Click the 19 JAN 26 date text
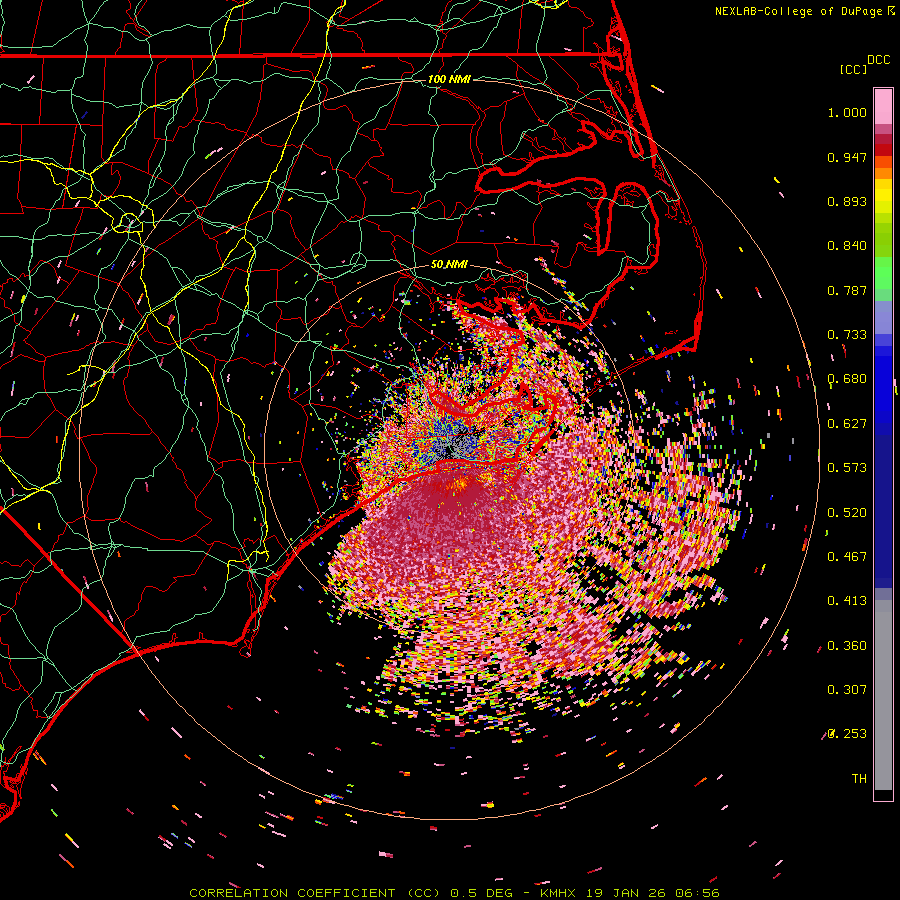900x900 pixels. 627,893
